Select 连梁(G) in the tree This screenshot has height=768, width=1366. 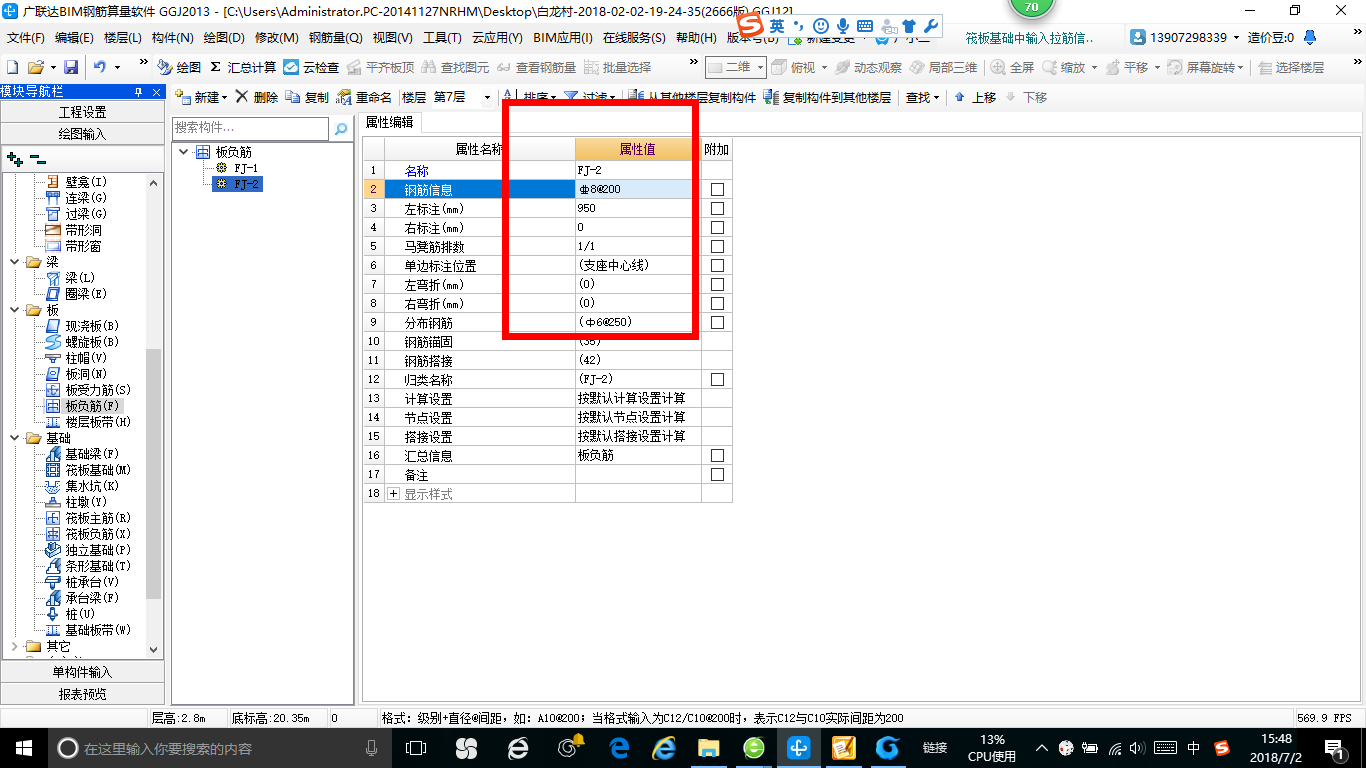click(x=86, y=198)
